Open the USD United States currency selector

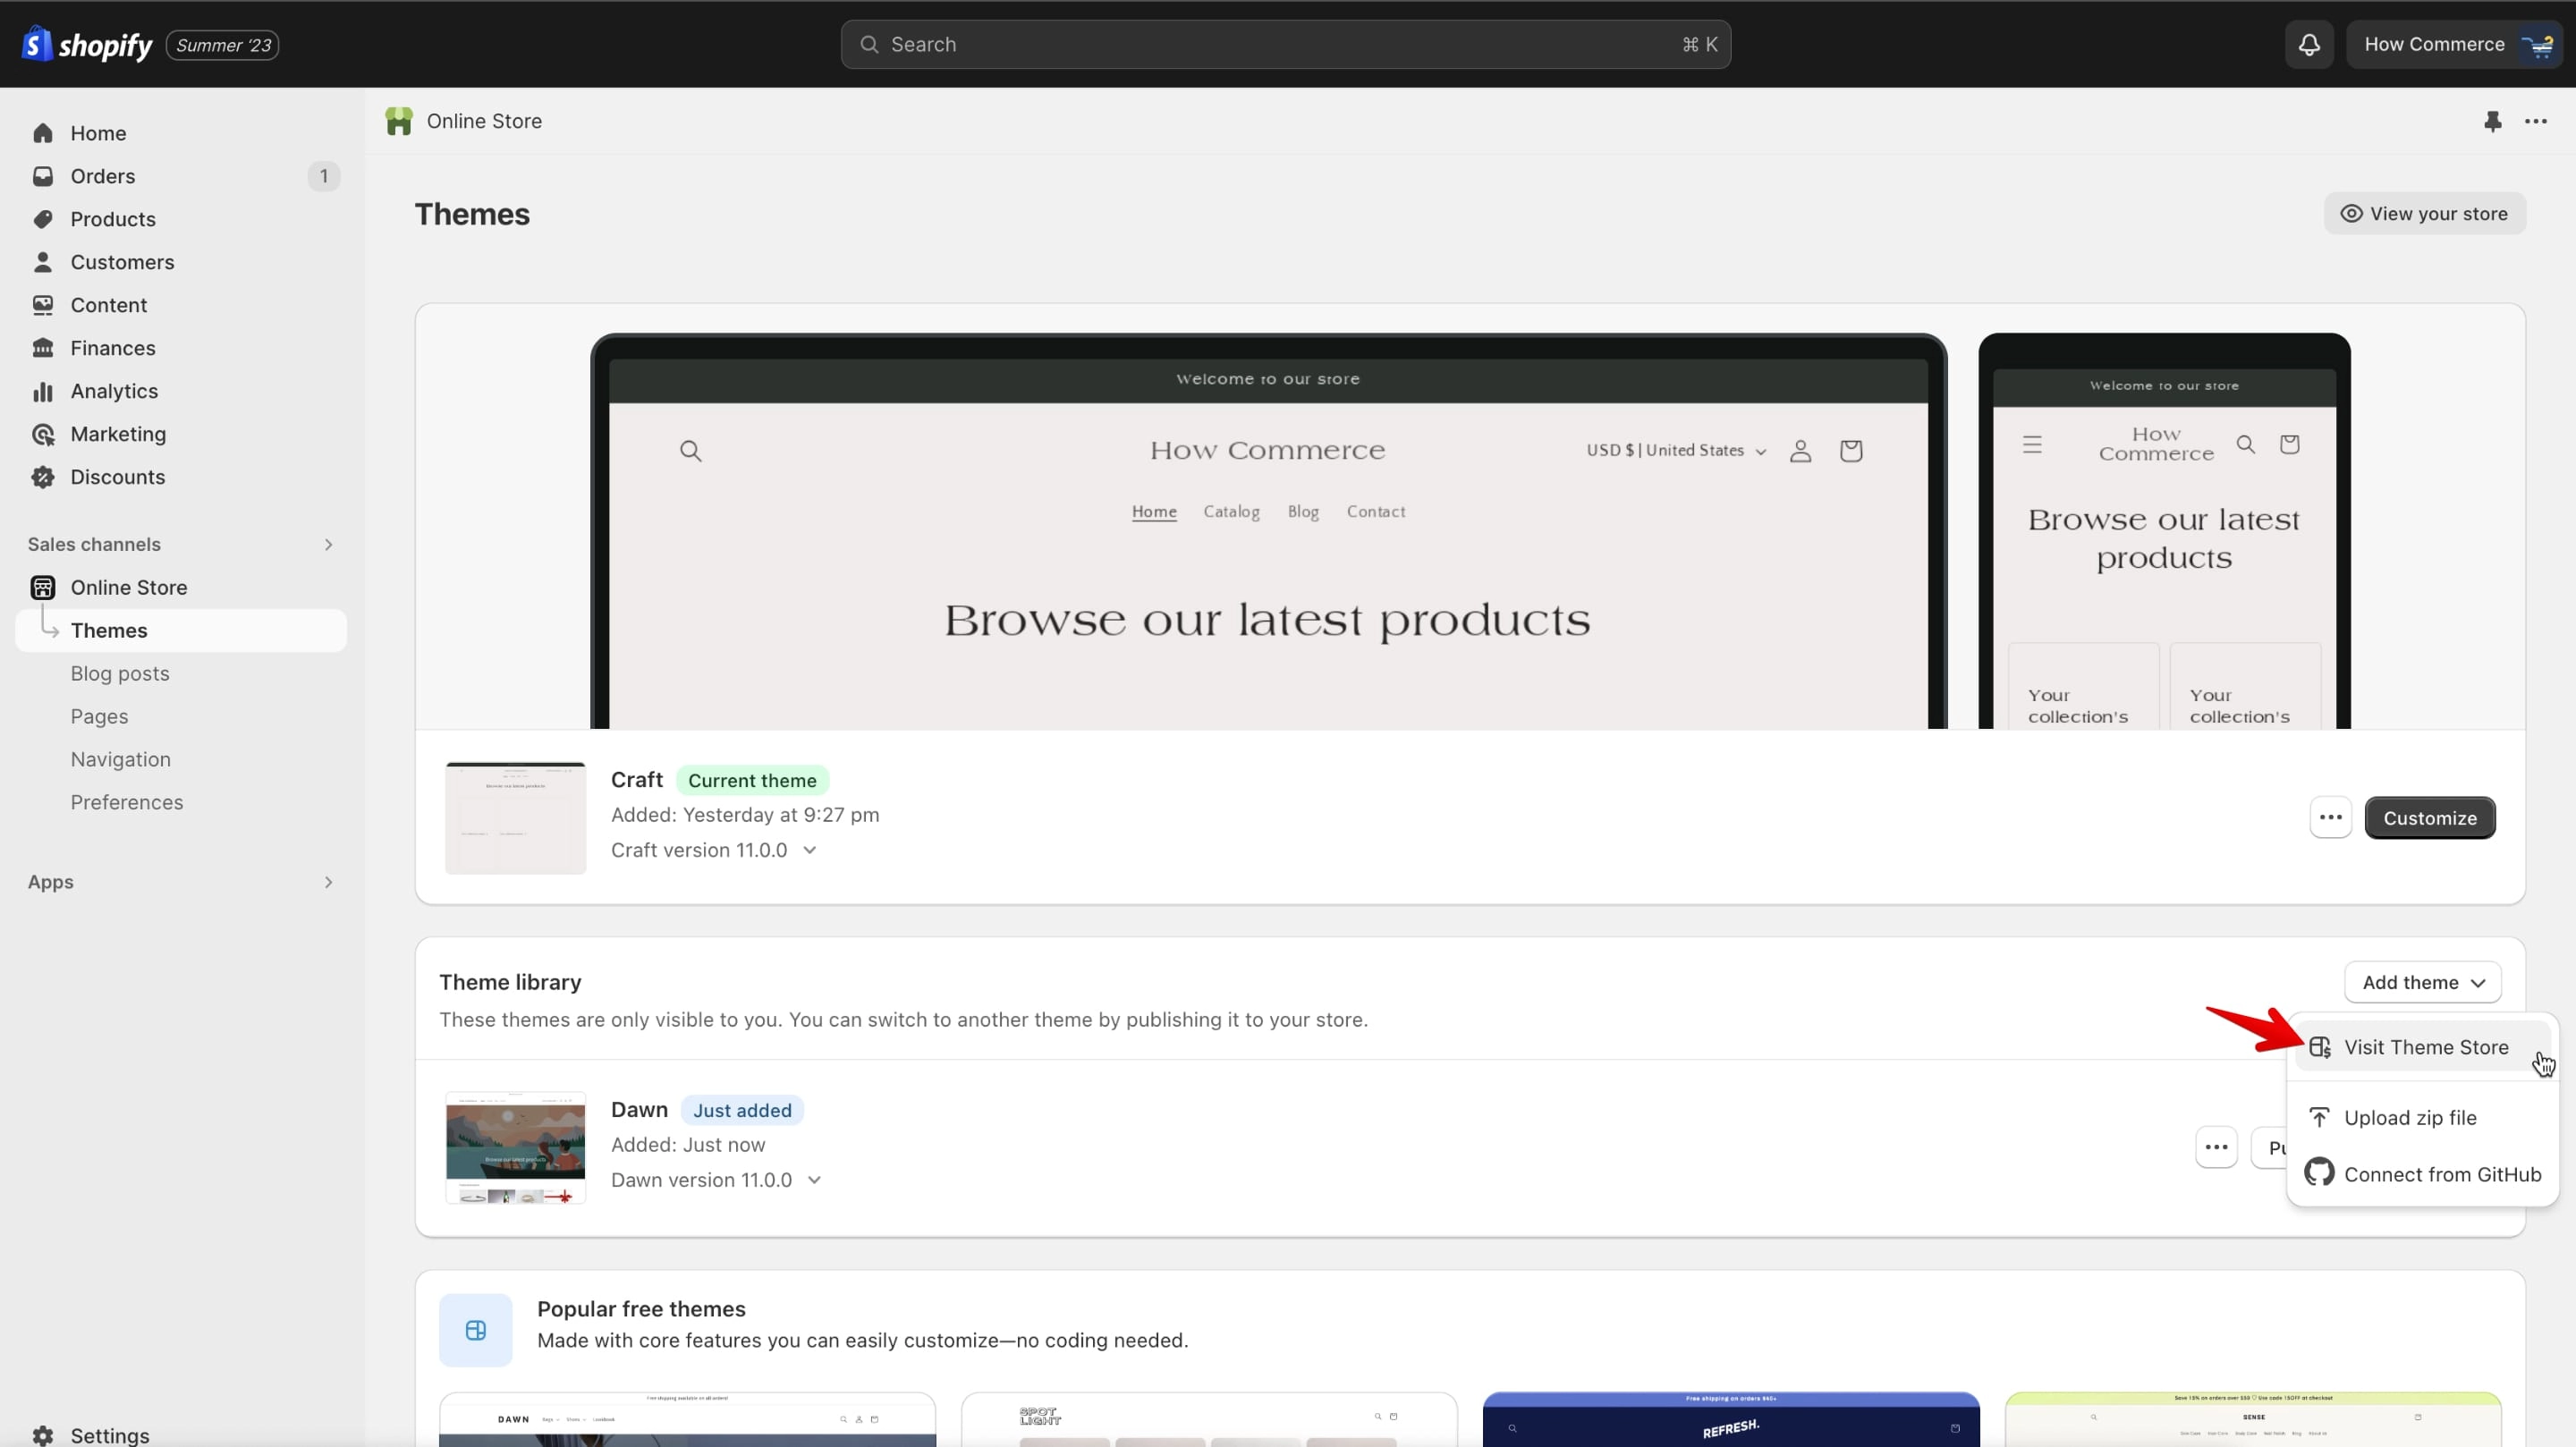tap(1677, 450)
